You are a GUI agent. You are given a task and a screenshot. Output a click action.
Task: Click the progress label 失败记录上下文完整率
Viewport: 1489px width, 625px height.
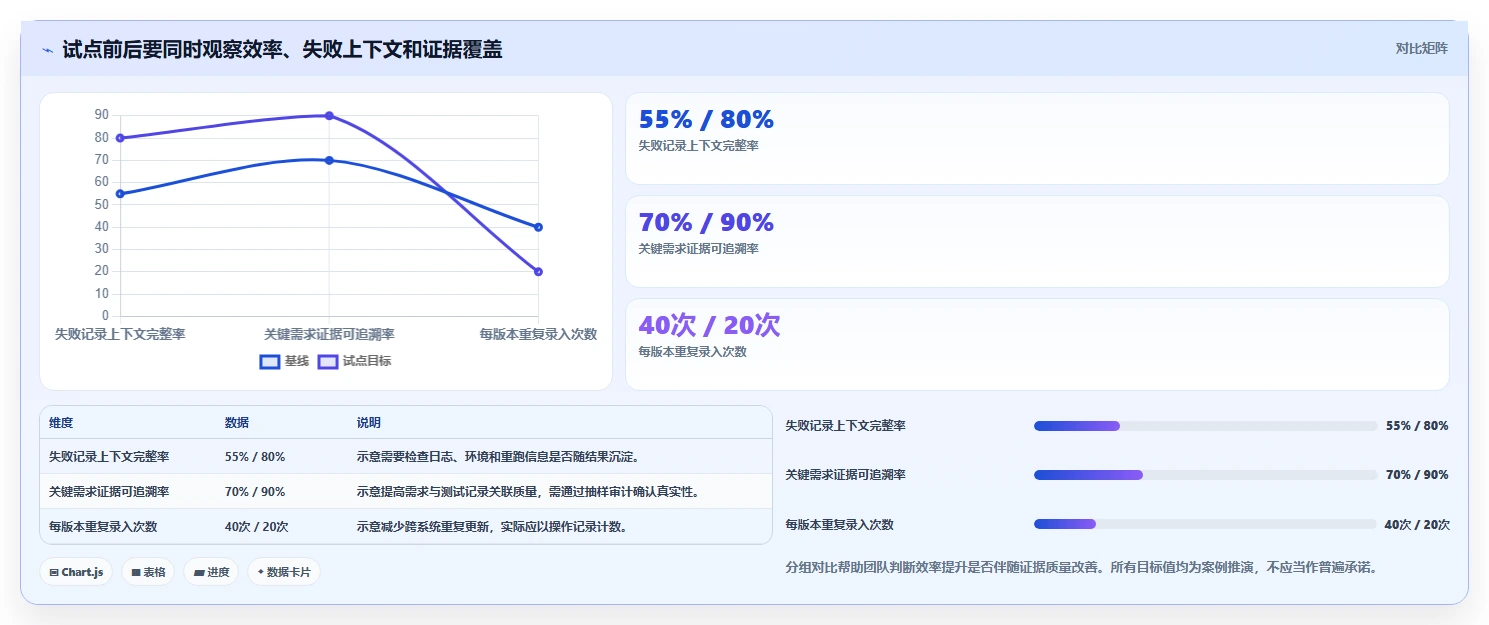846,426
